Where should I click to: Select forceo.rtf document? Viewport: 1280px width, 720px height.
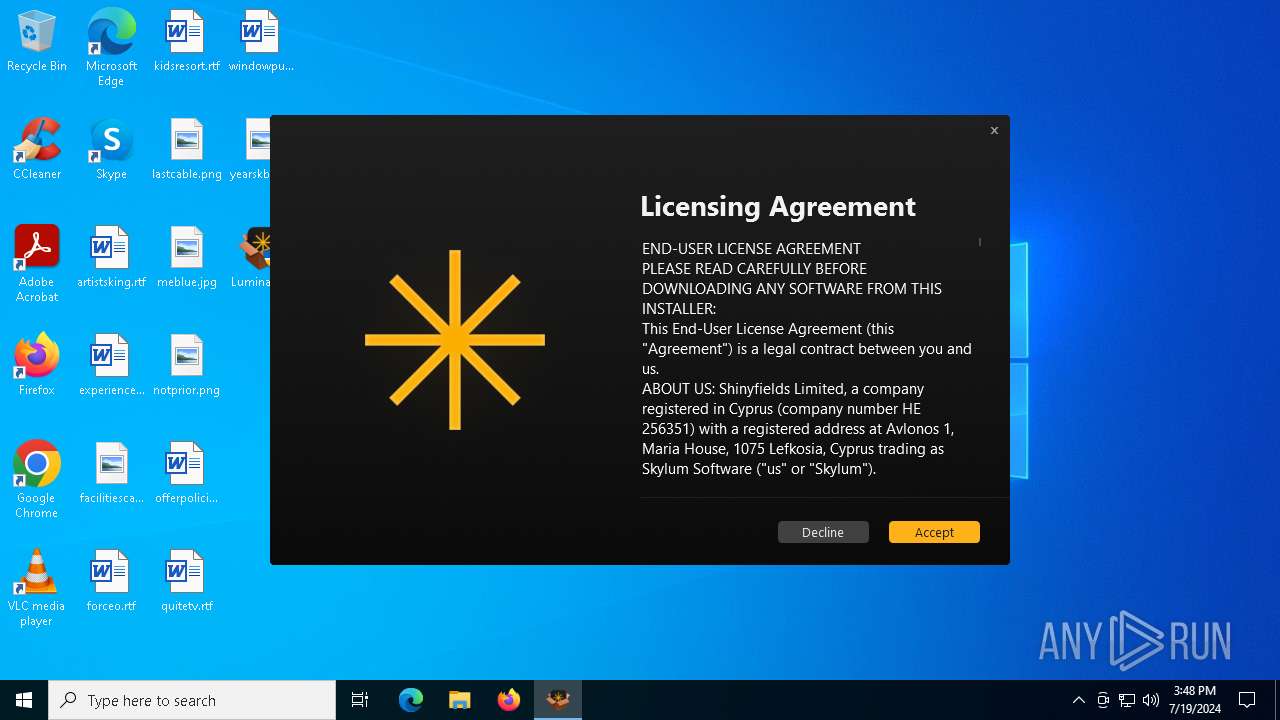coord(111,582)
